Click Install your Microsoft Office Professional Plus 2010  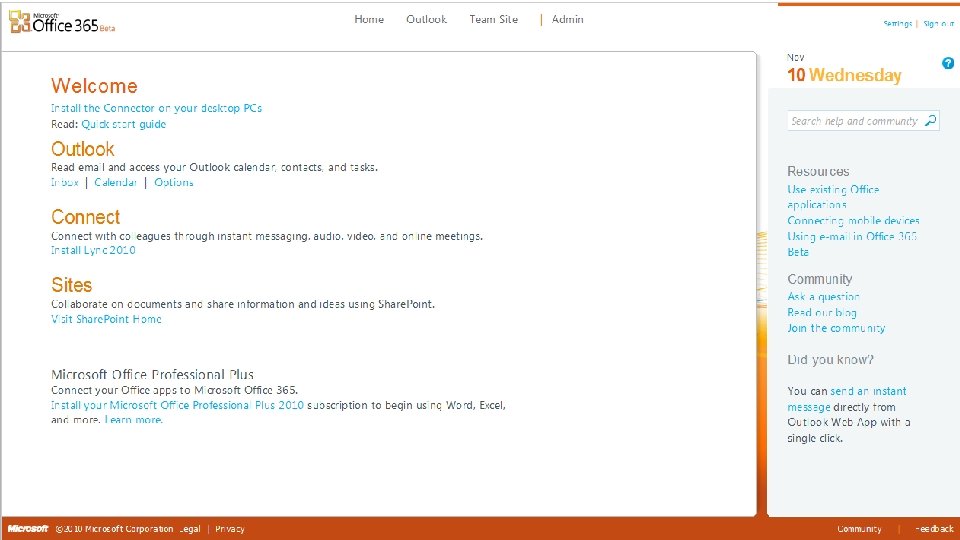coord(178,405)
